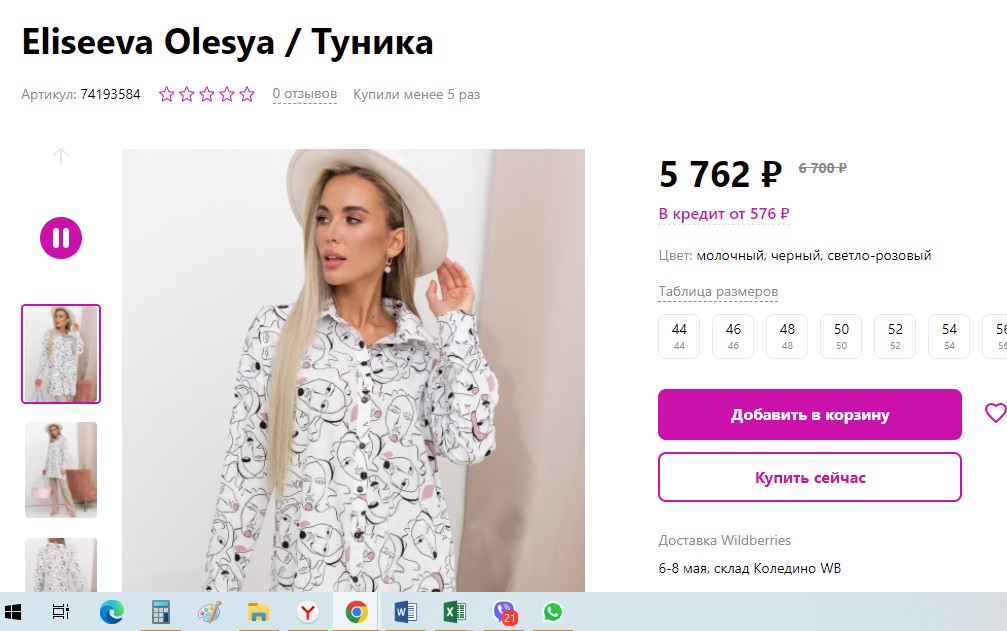Choose size 48
This screenshot has width=1007, height=631.
click(787, 335)
